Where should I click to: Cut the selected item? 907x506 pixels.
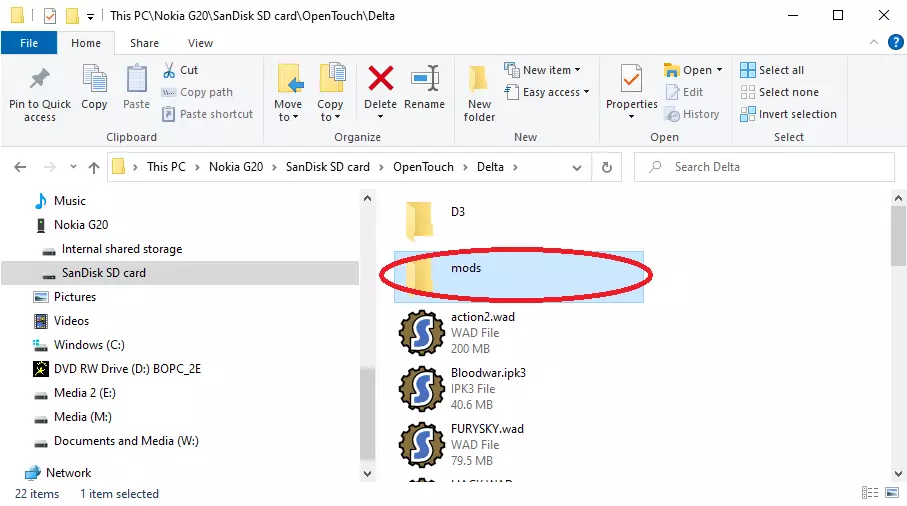tap(180, 70)
